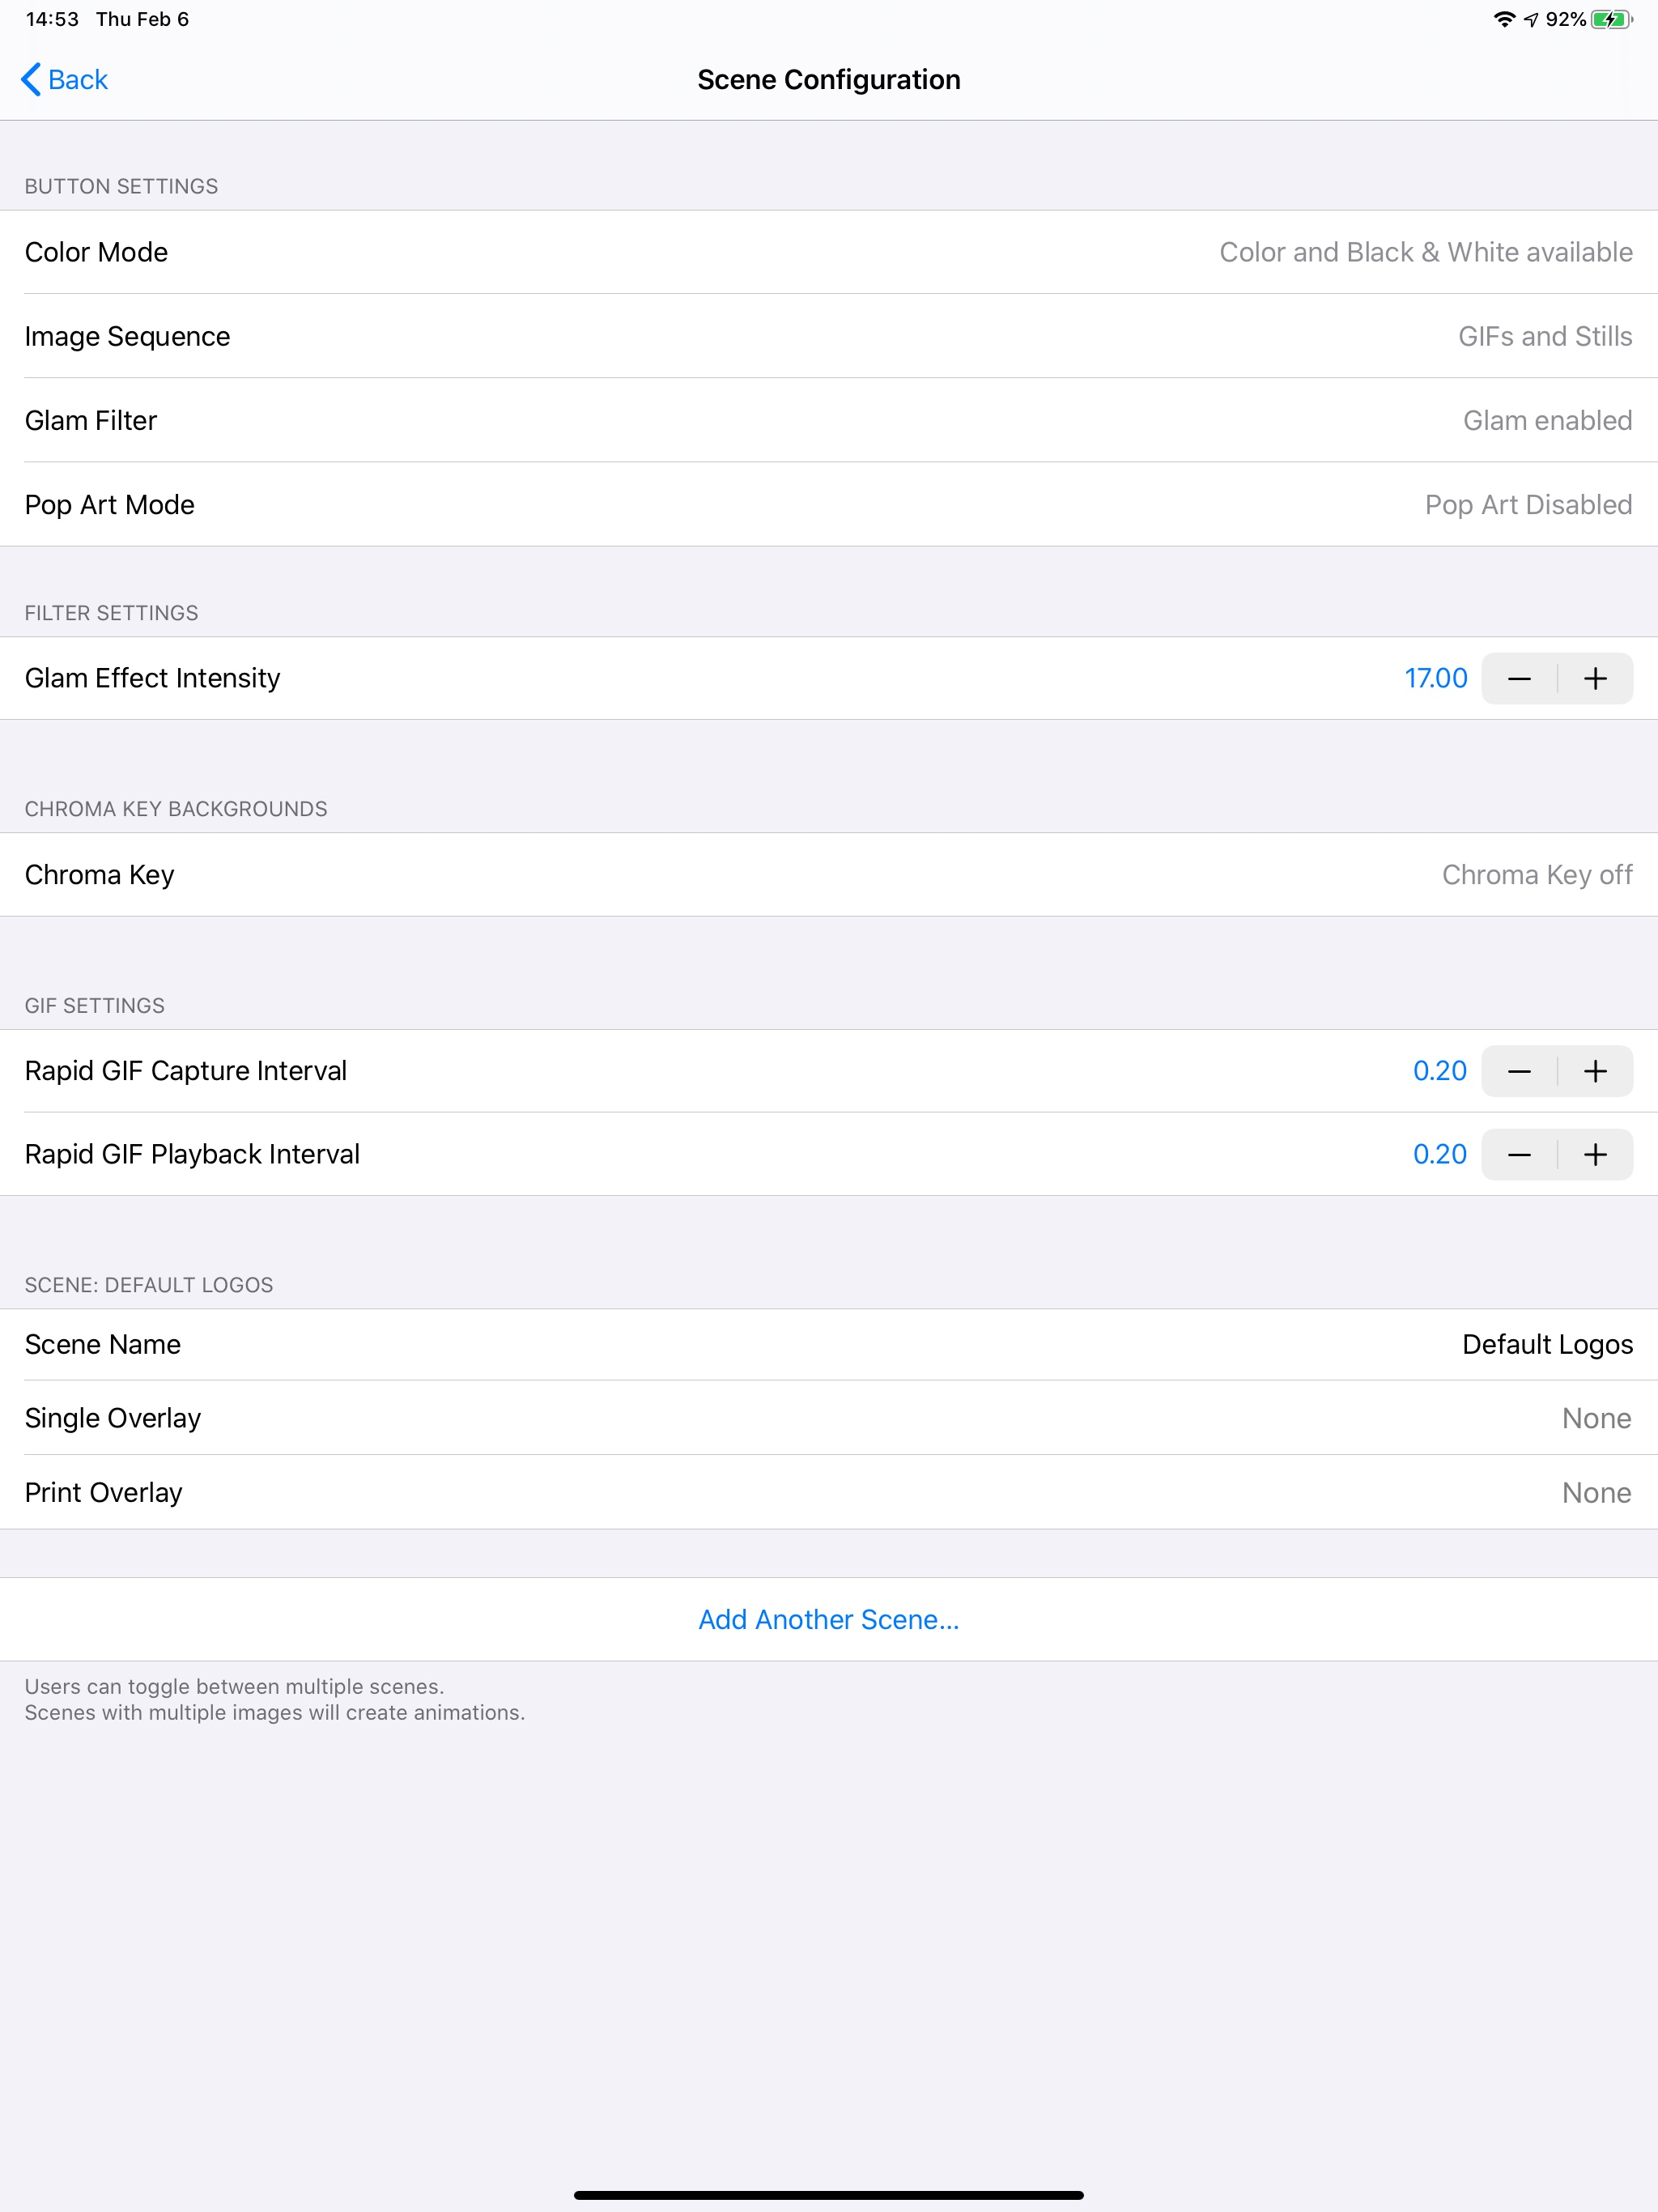This screenshot has width=1658, height=2212.
Task: Increase Rapid GIF Capture Interval with plus
Action: (1595, 1071)
